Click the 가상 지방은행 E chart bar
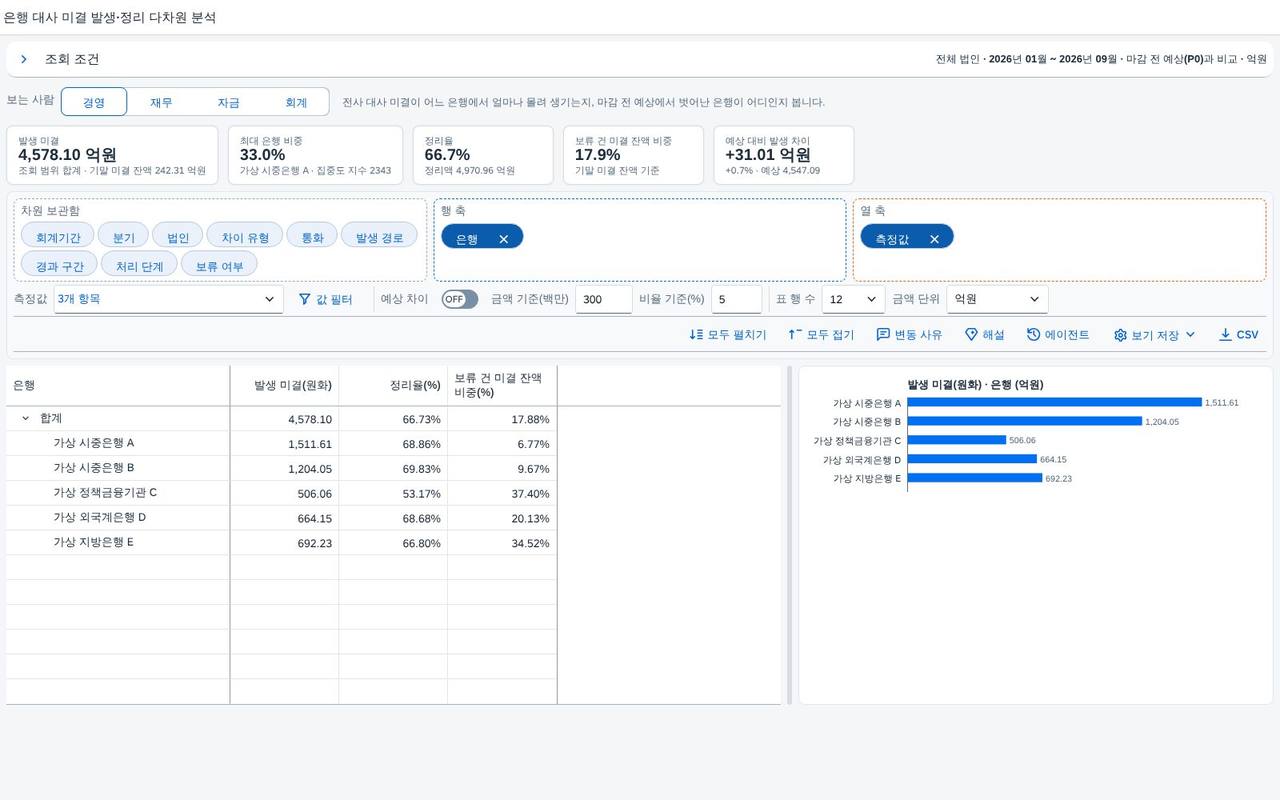The height and width of the screenshot is (800, 1280). point(975,478)
